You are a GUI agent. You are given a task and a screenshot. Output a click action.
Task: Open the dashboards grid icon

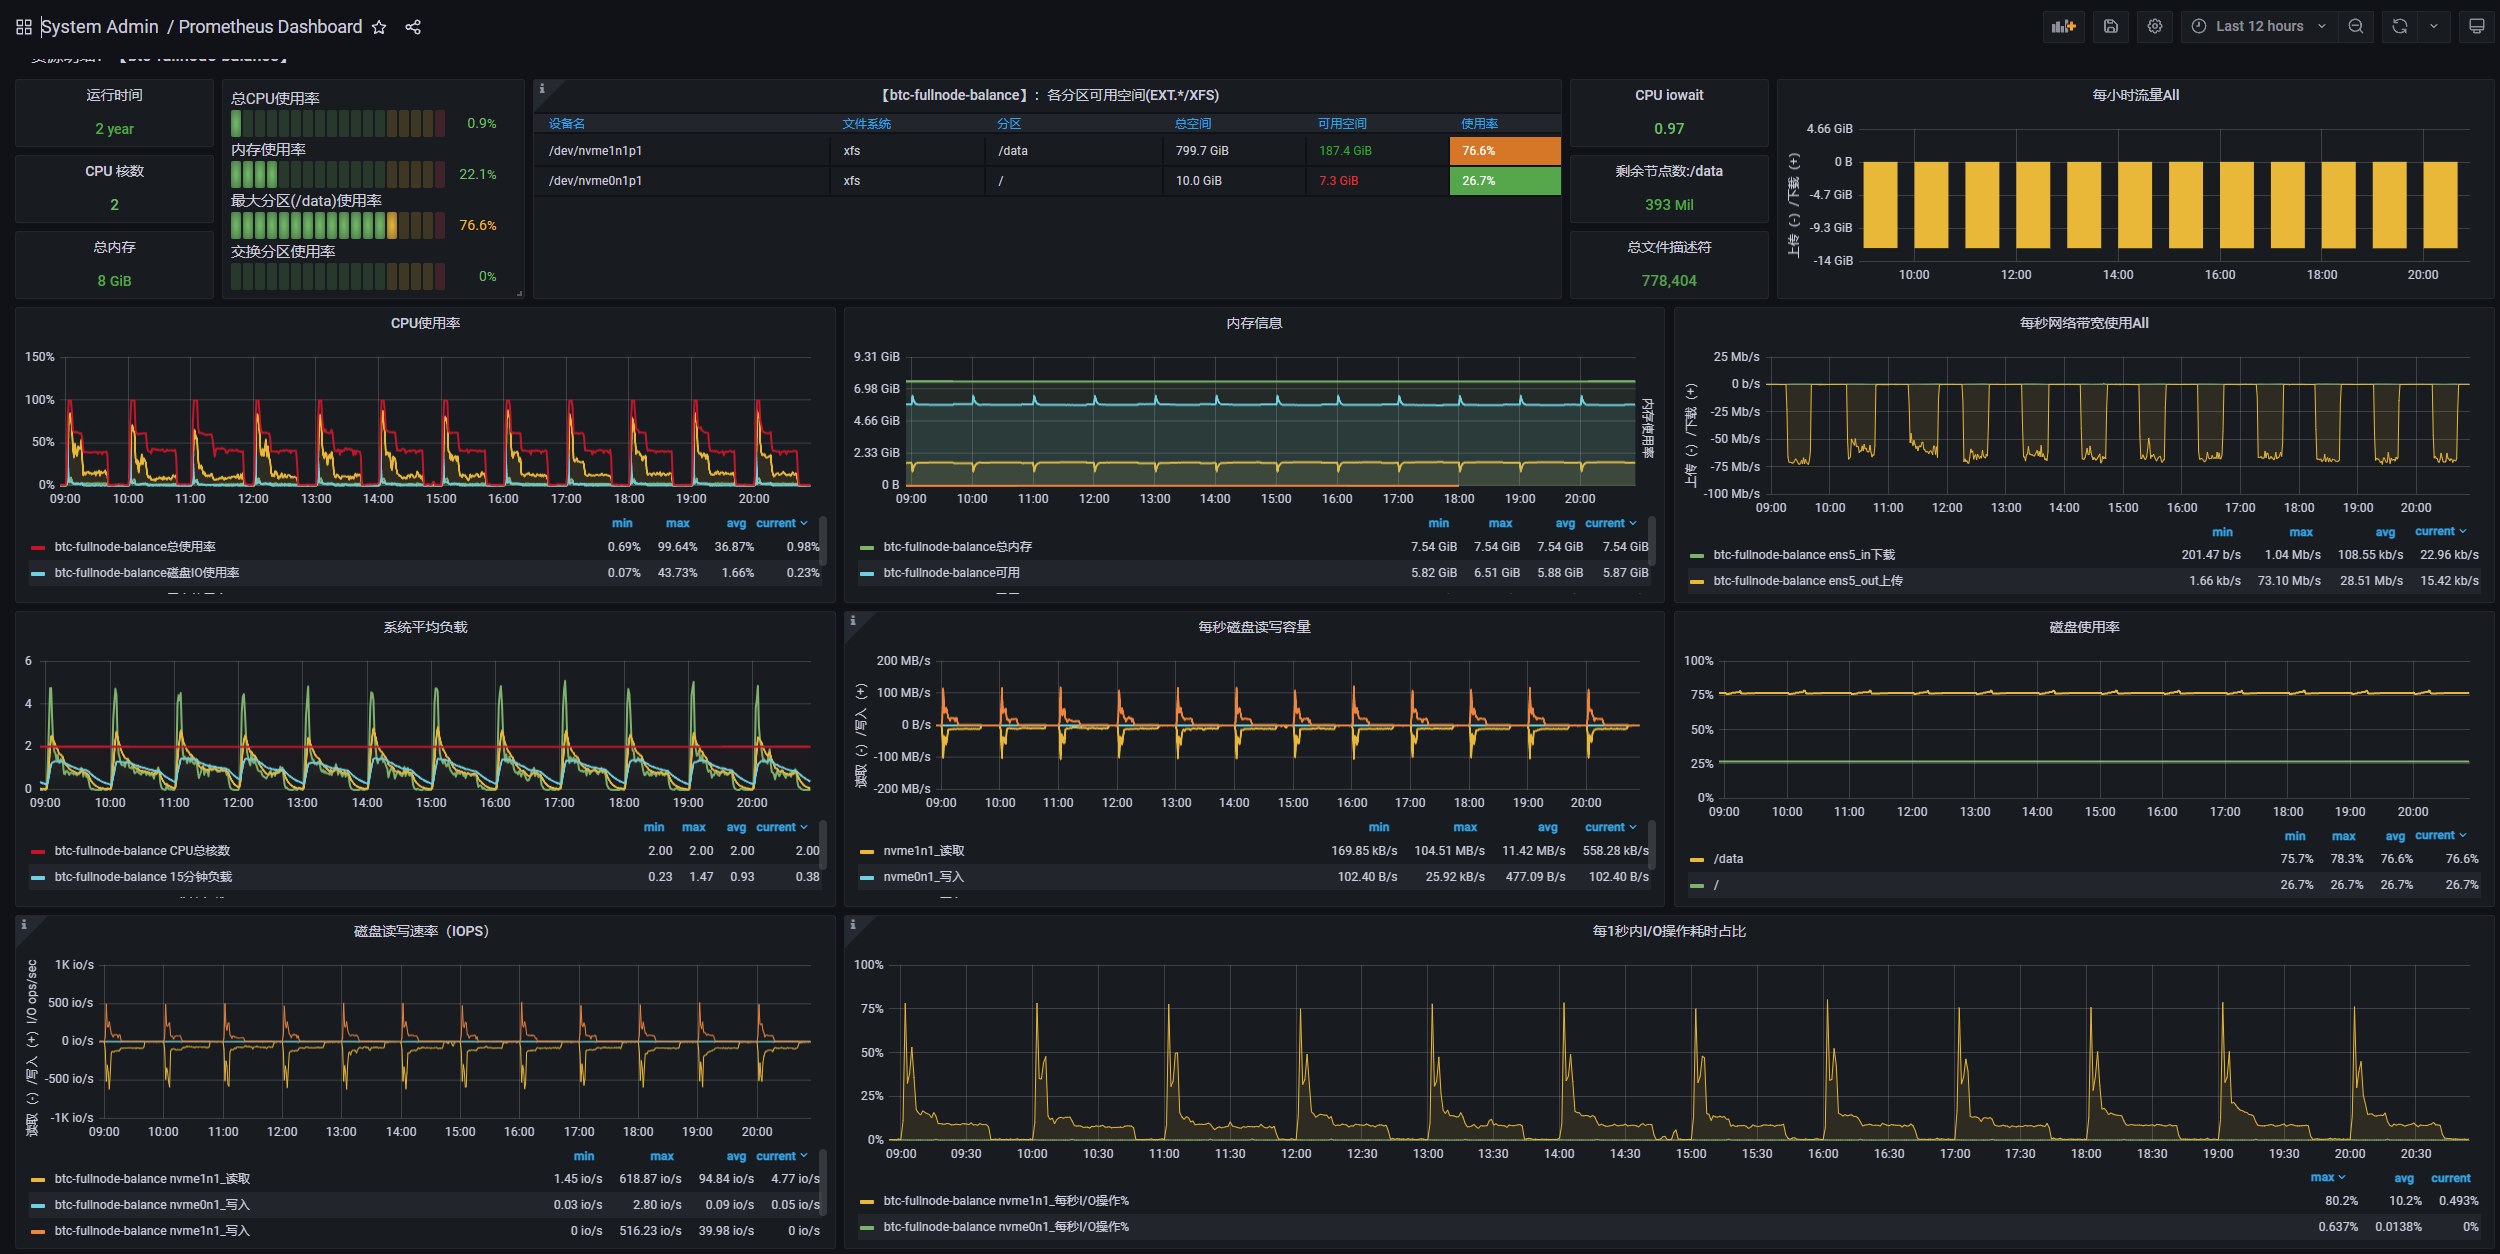tap(24, 27)
